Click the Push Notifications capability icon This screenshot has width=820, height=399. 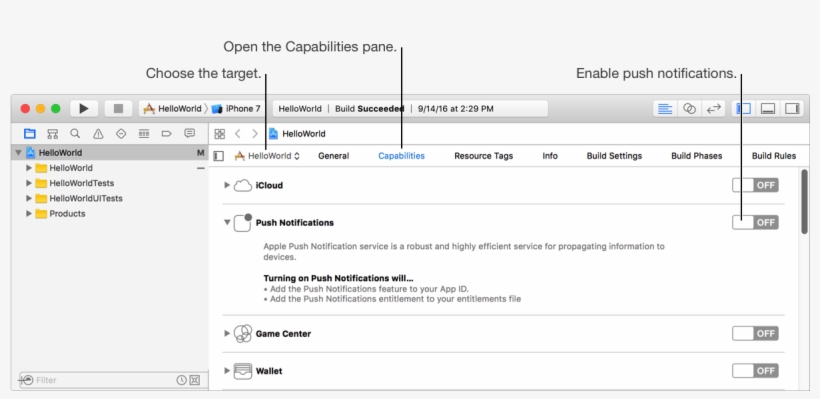point(243,222)
